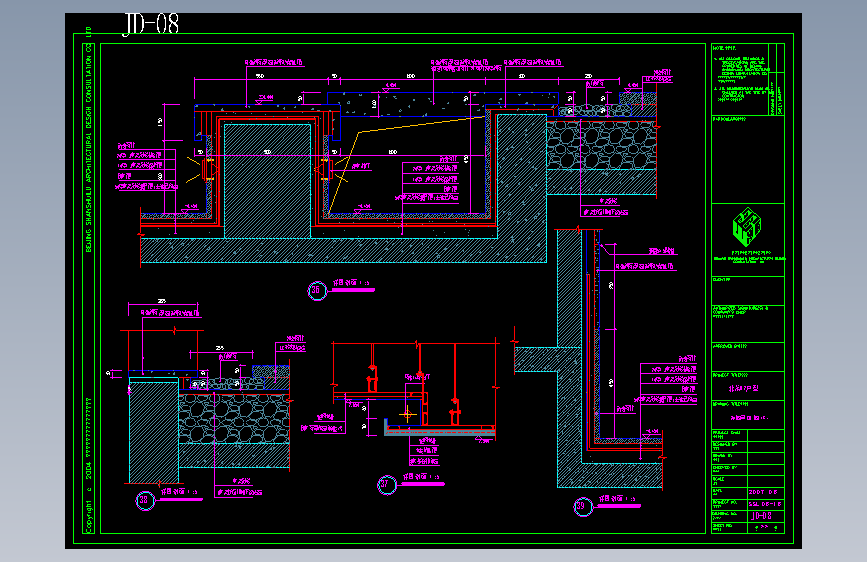Select the detail marker circle numbered 39
The width and height of the screenshot is (867, 562).
point(582,506)
